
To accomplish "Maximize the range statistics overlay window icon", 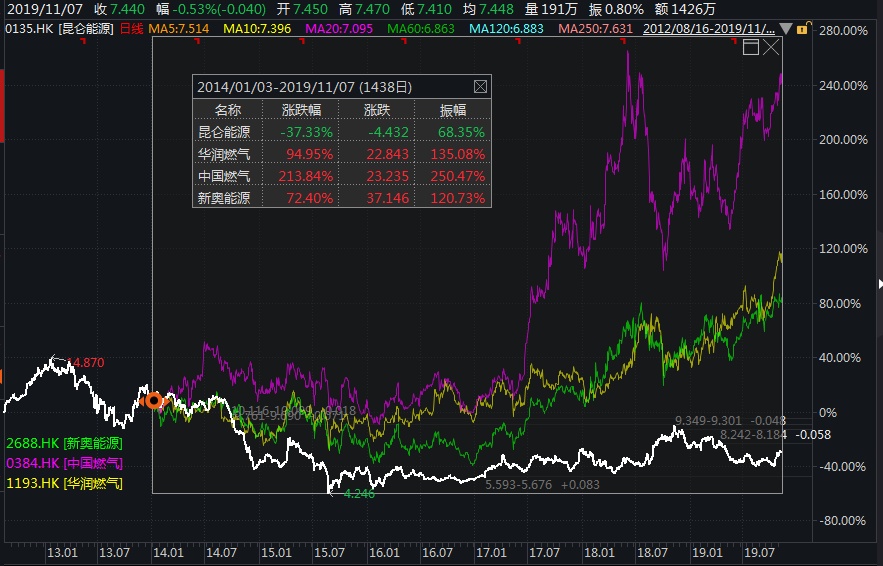I will point(751,47).
